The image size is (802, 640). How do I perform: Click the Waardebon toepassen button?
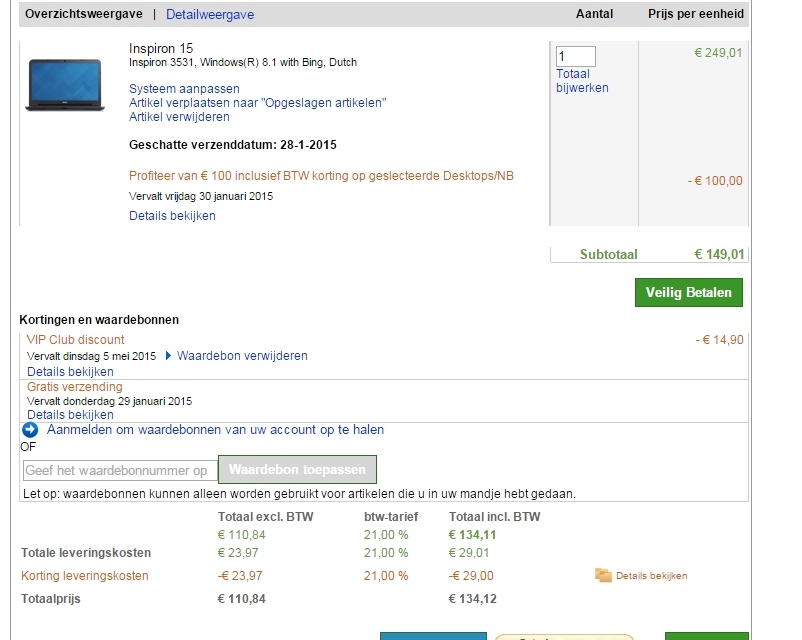(297, 469)
